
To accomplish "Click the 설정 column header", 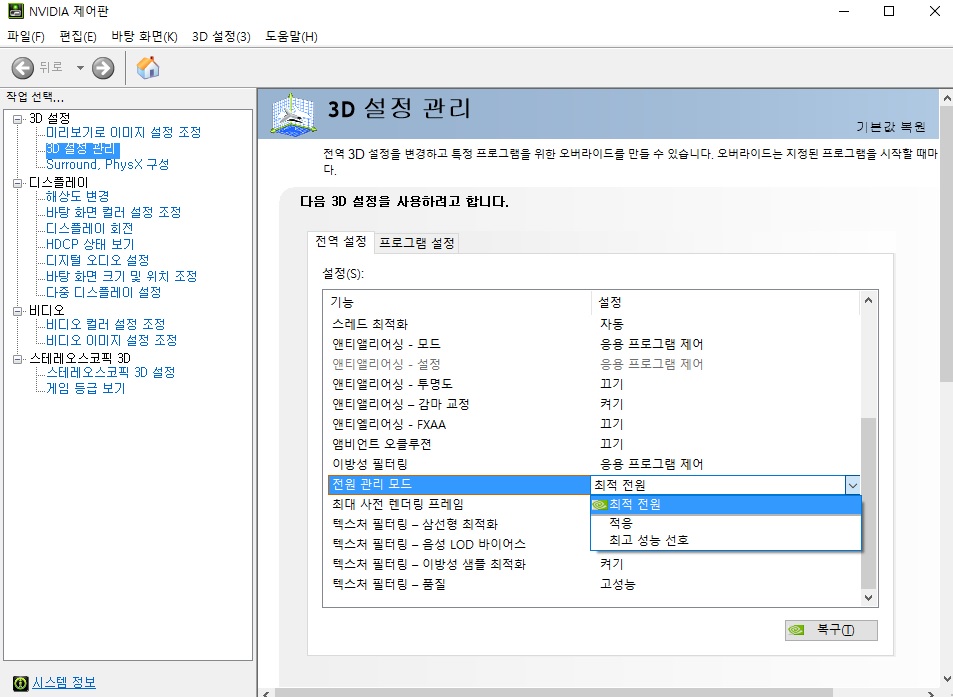I will click(x=725, y=302).
